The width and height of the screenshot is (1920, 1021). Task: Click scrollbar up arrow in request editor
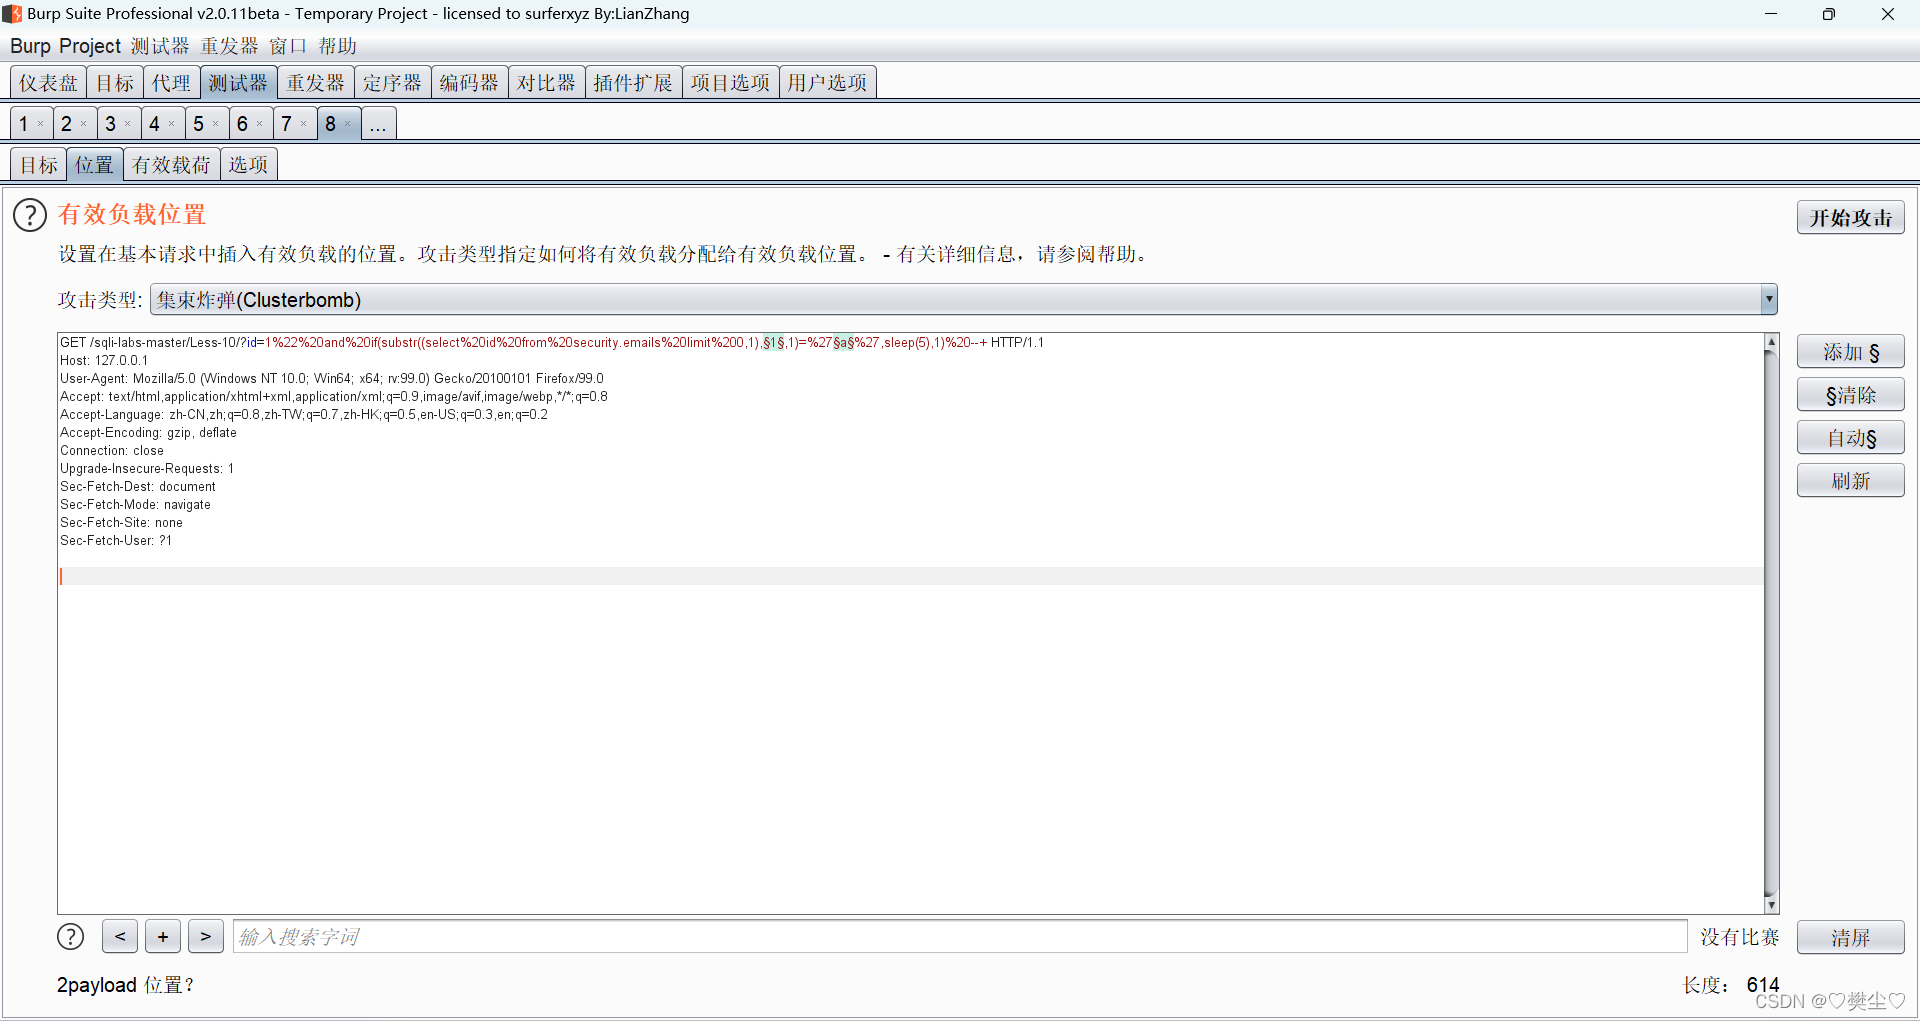(x=1771, y=342)
